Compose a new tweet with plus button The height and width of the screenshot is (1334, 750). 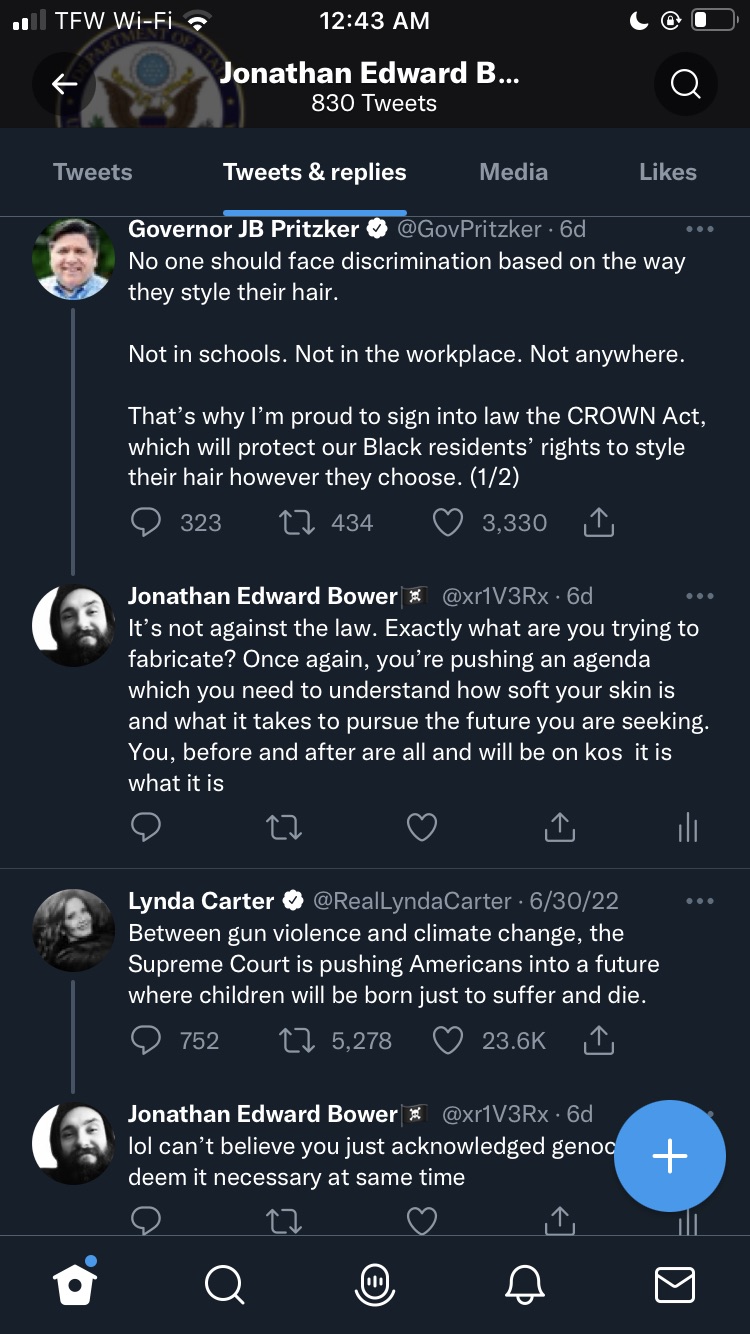(x=669, y=1156)
